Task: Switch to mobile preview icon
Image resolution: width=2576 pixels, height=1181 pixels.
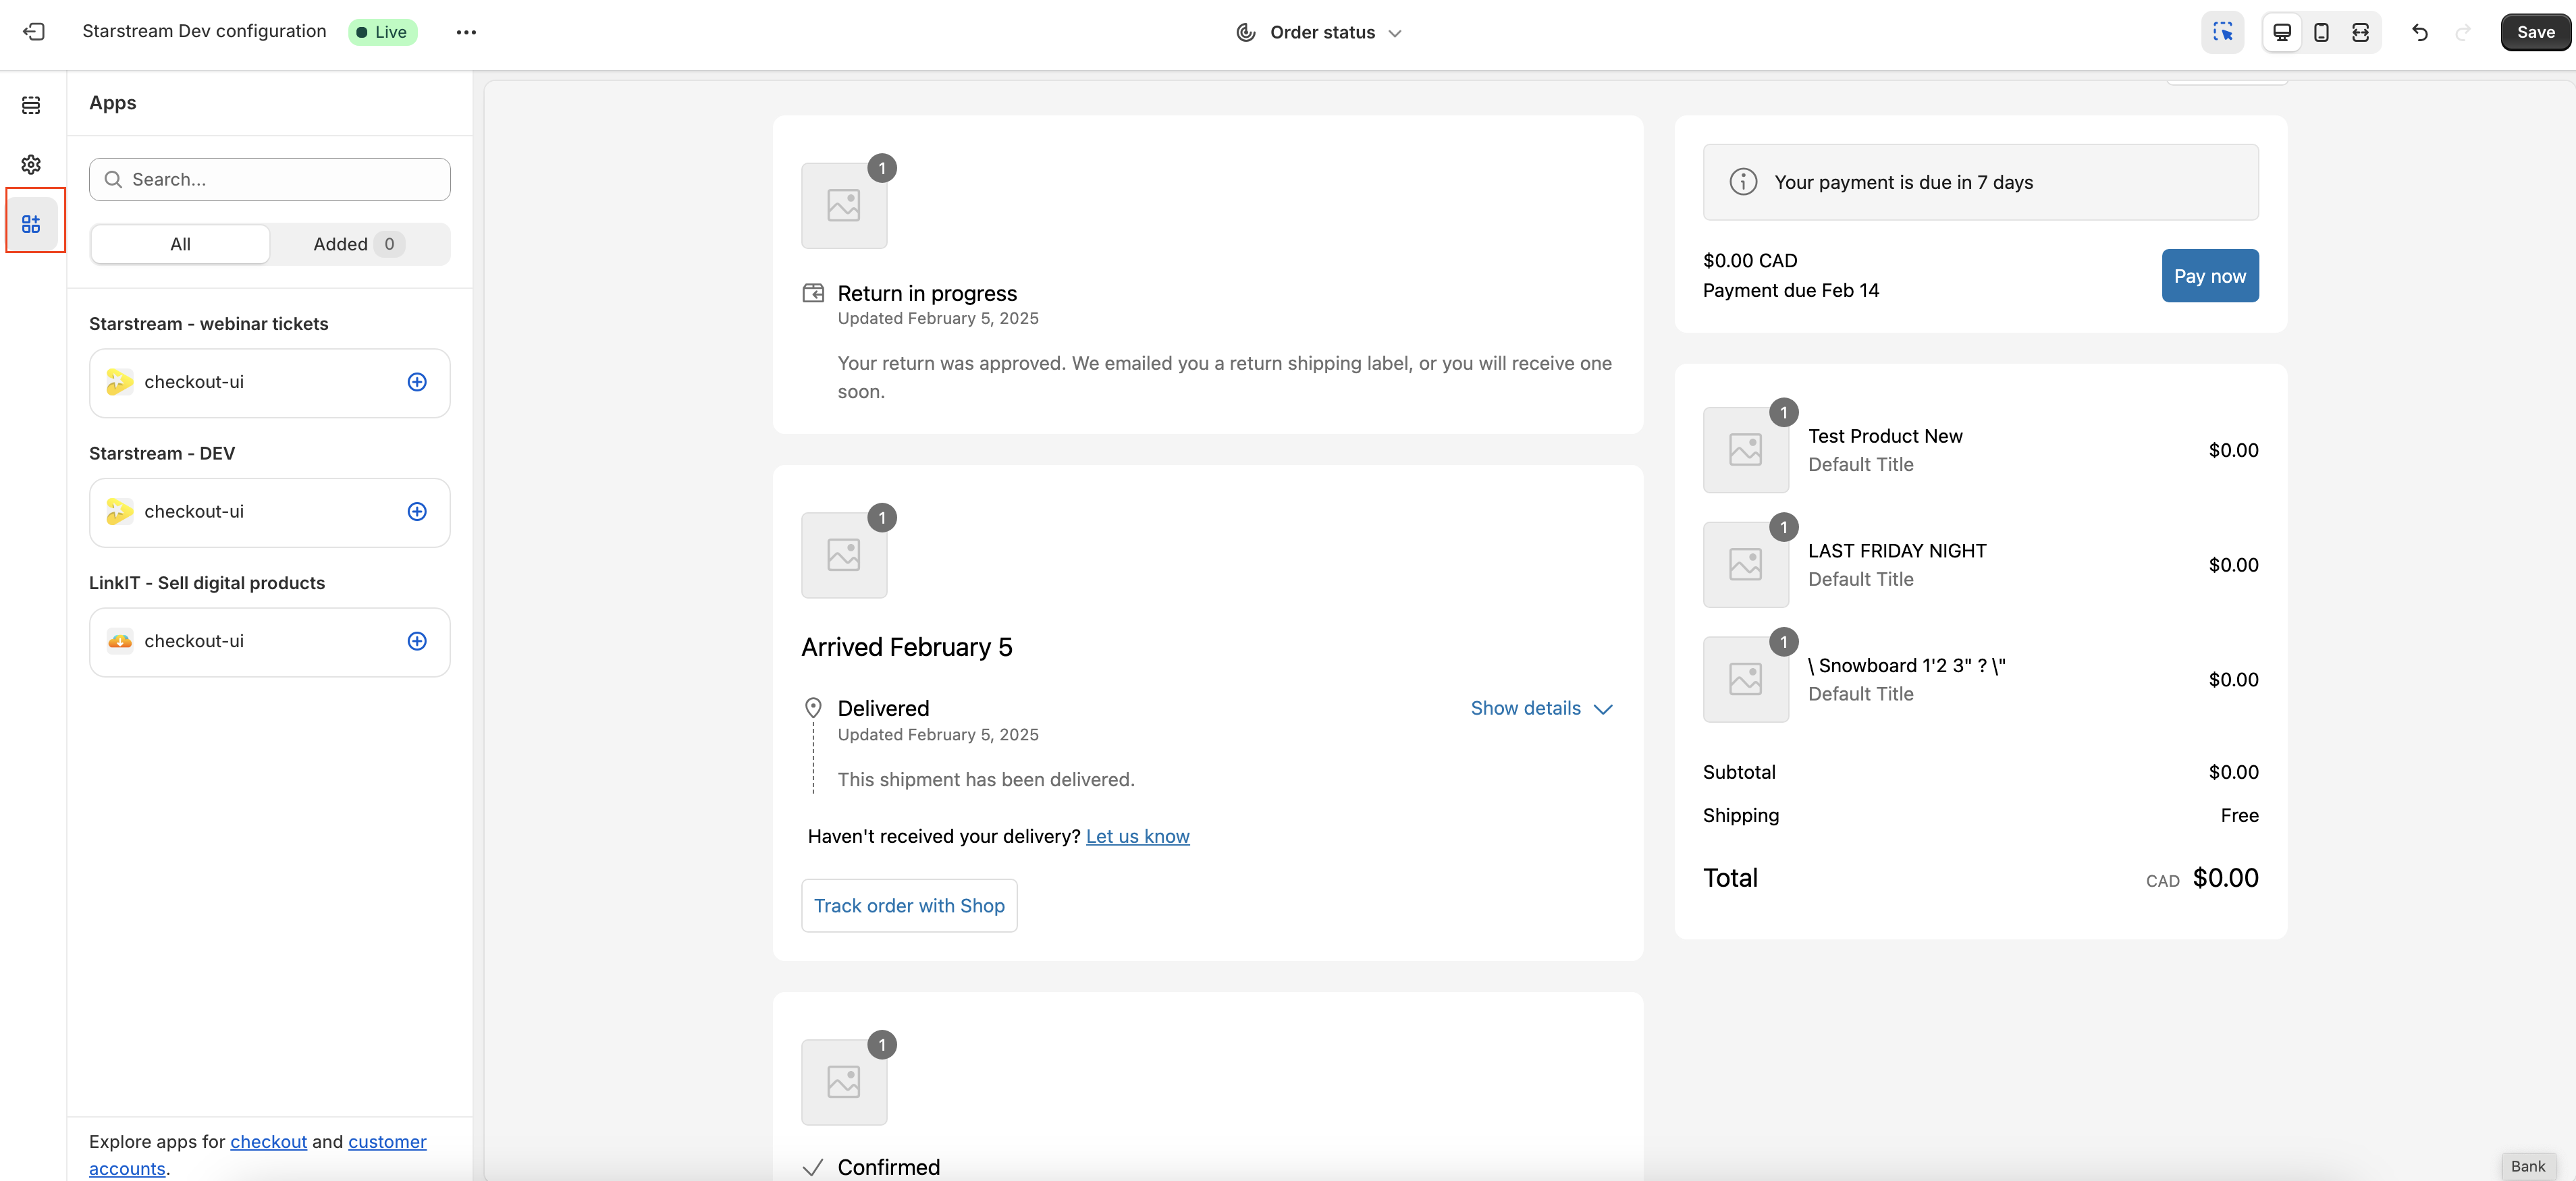Action: tap(2321, 32)
